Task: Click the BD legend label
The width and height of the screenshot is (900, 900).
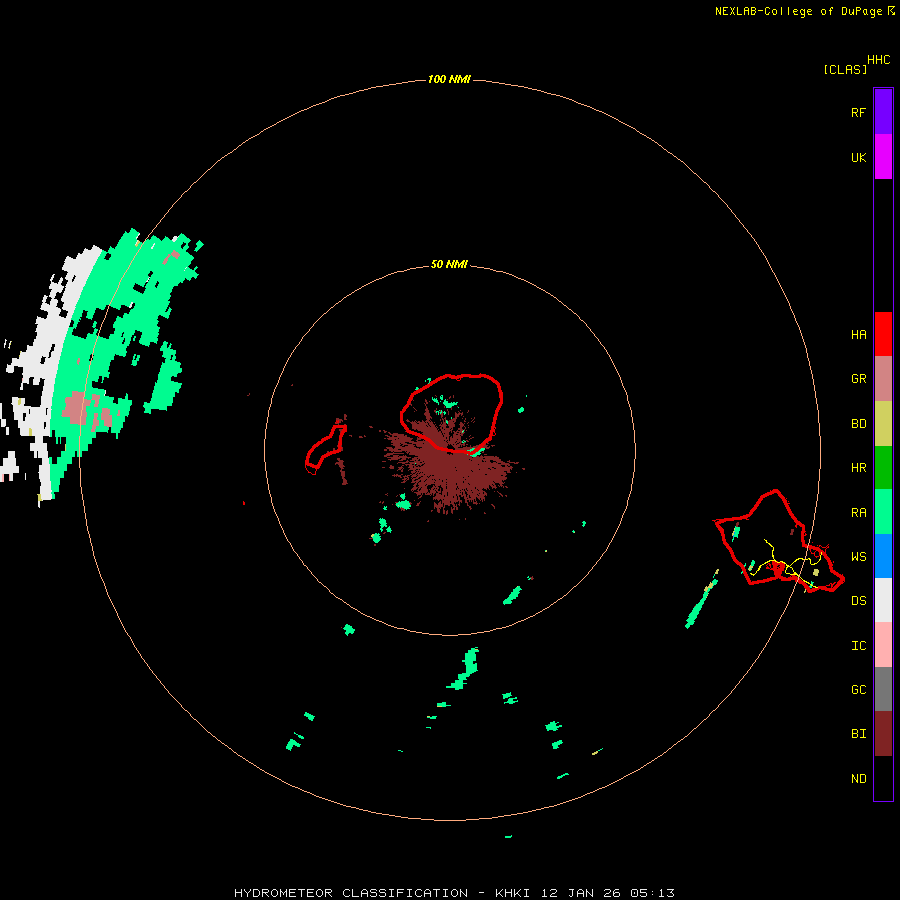Action: 858,423
